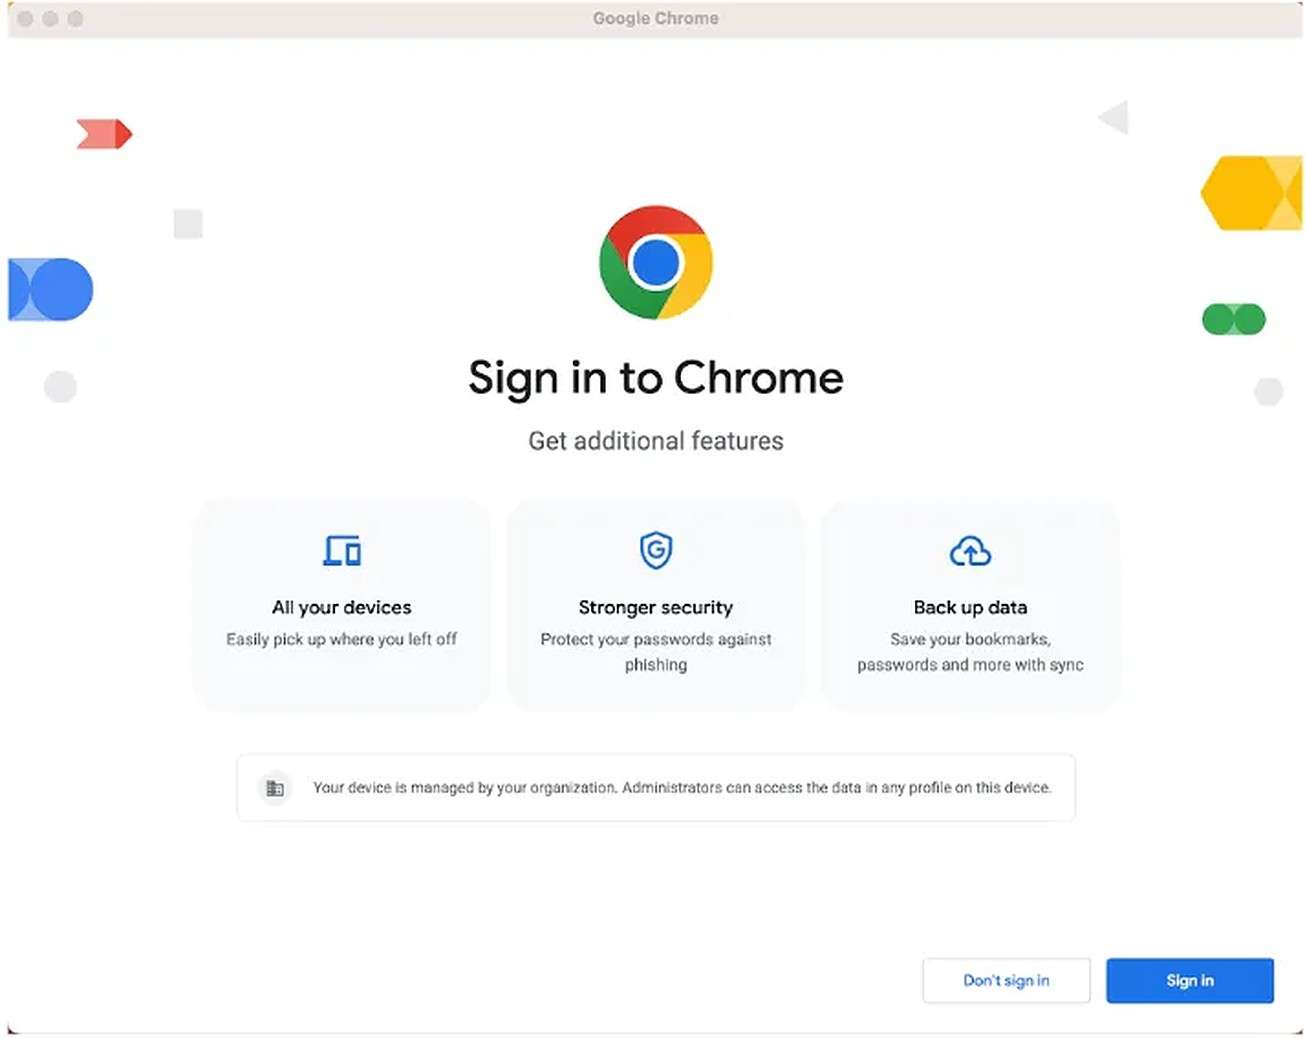Choose Don't sign in

tap(1005, 980)
